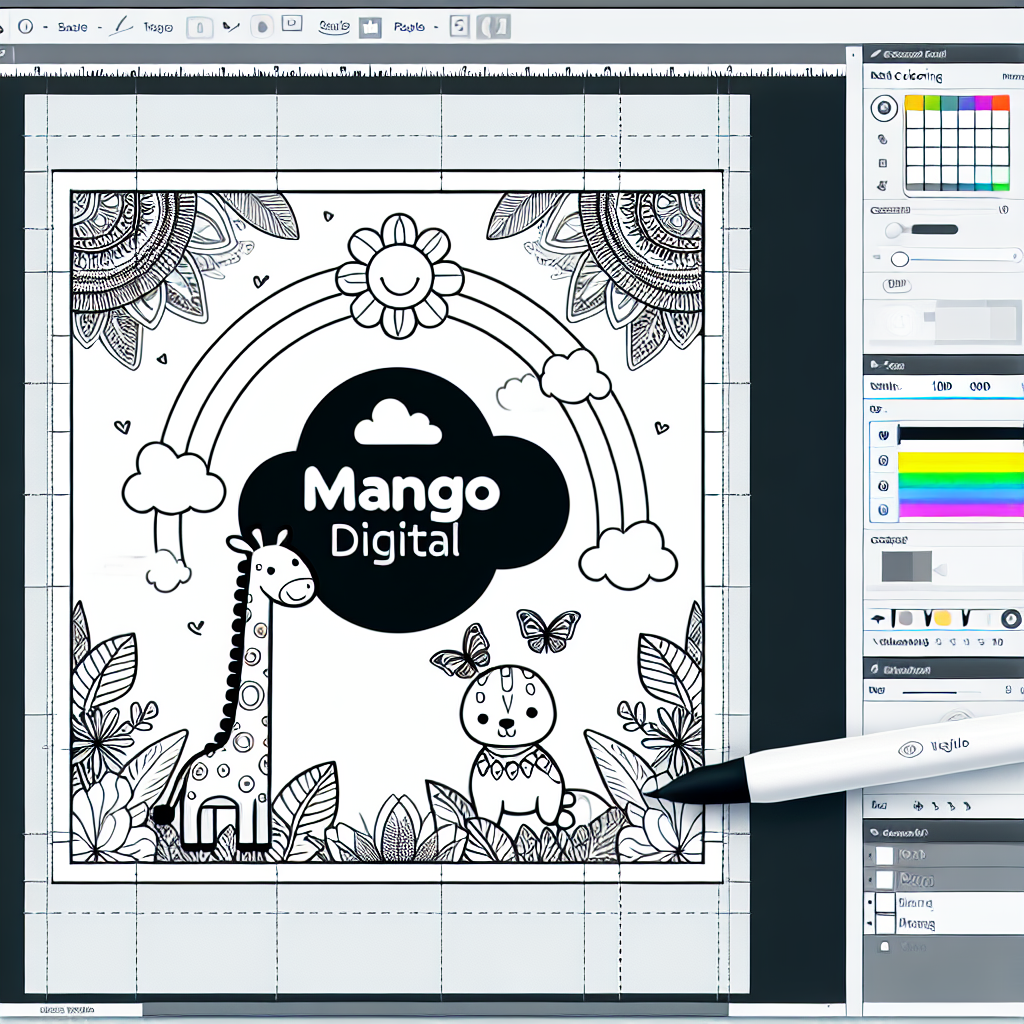Pick the teal swatch in grid top row
Screen dimensions: 1024x1024
949,103
